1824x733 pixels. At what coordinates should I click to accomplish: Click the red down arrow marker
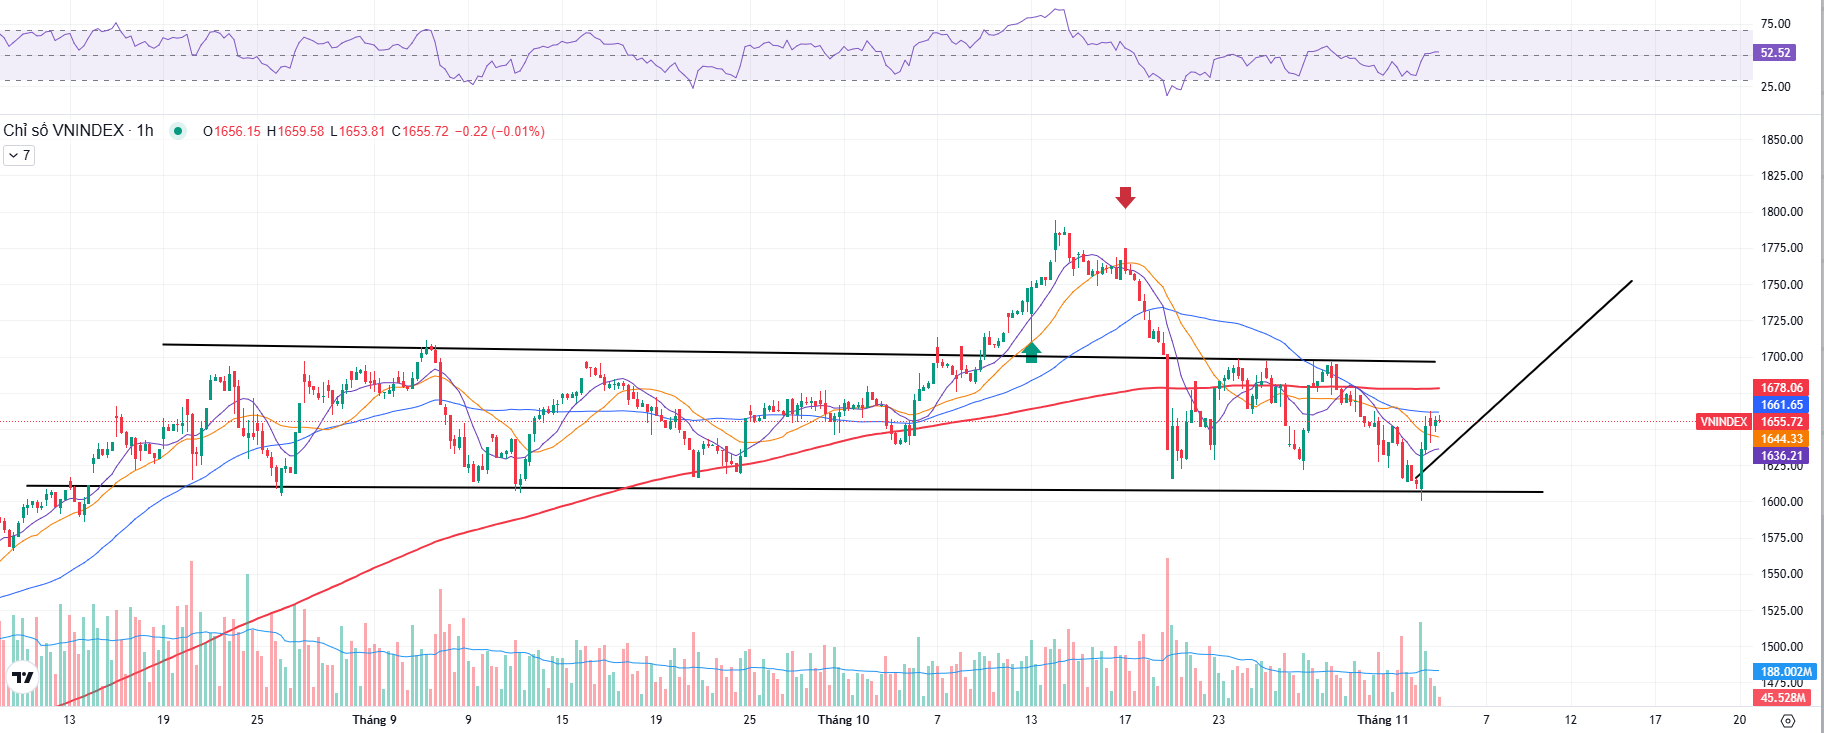1125,197
